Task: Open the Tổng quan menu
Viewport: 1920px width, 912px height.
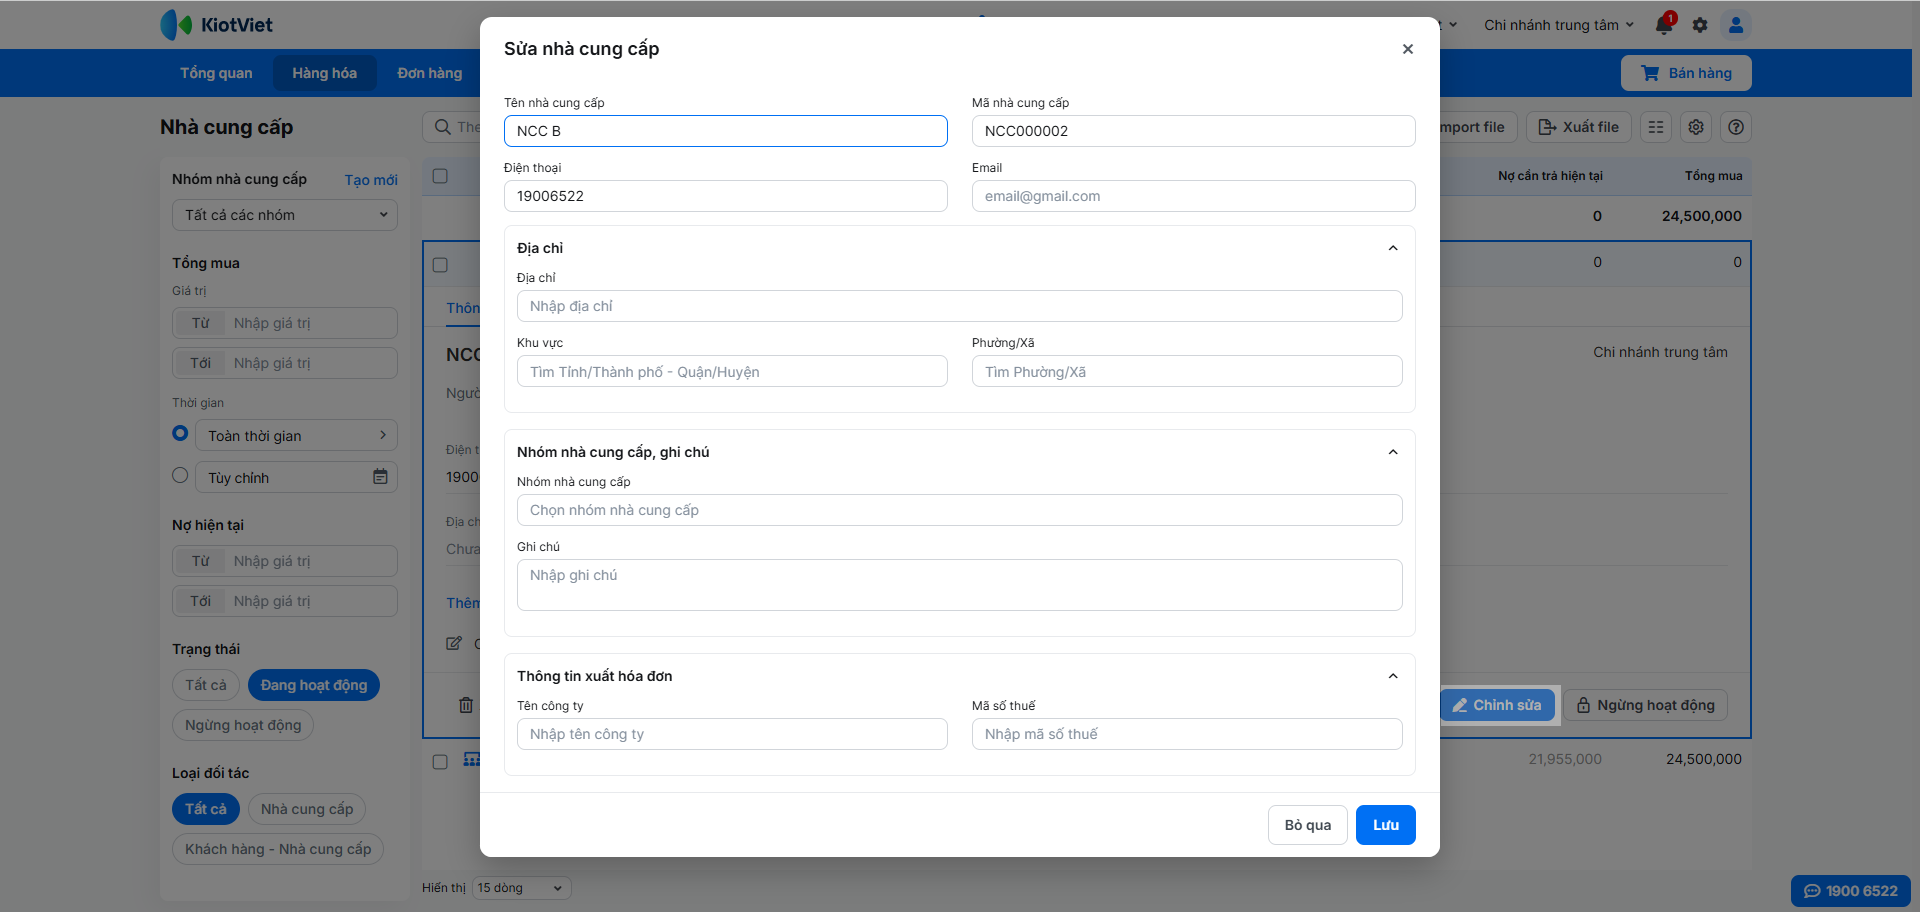Action: coord(216,73)
